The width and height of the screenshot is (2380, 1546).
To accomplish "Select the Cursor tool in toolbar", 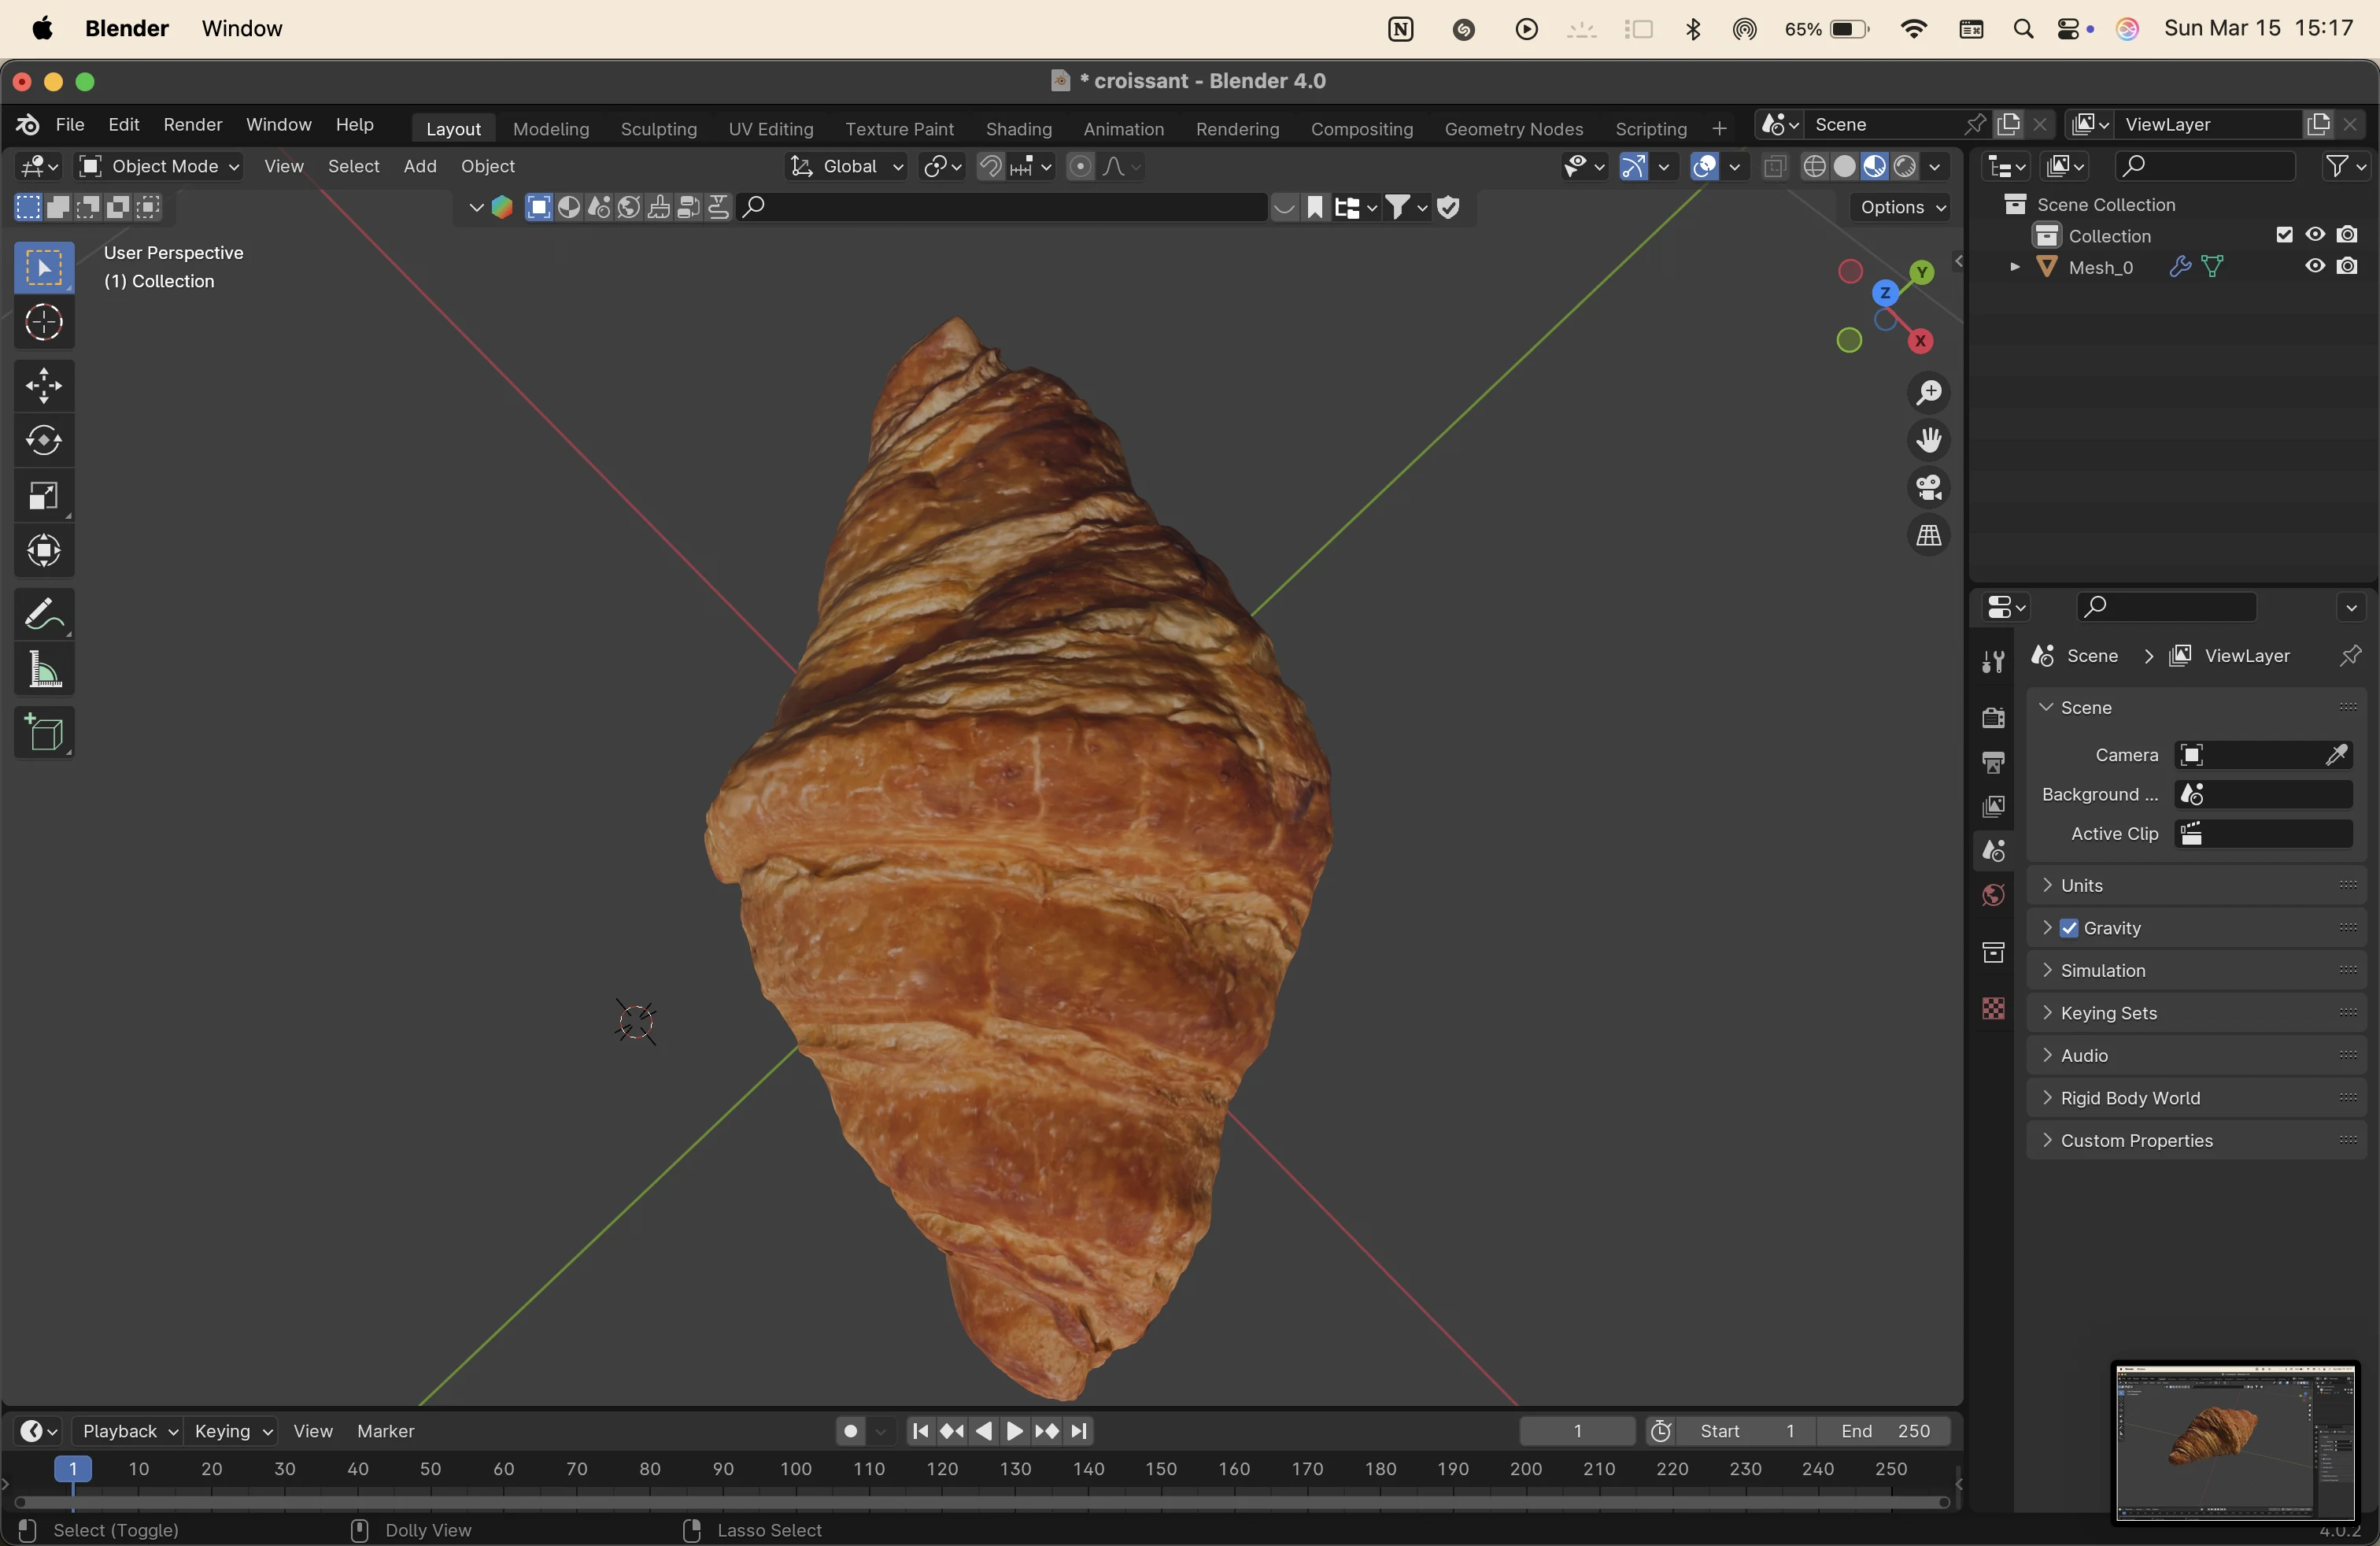I will (x=44, y=323).
